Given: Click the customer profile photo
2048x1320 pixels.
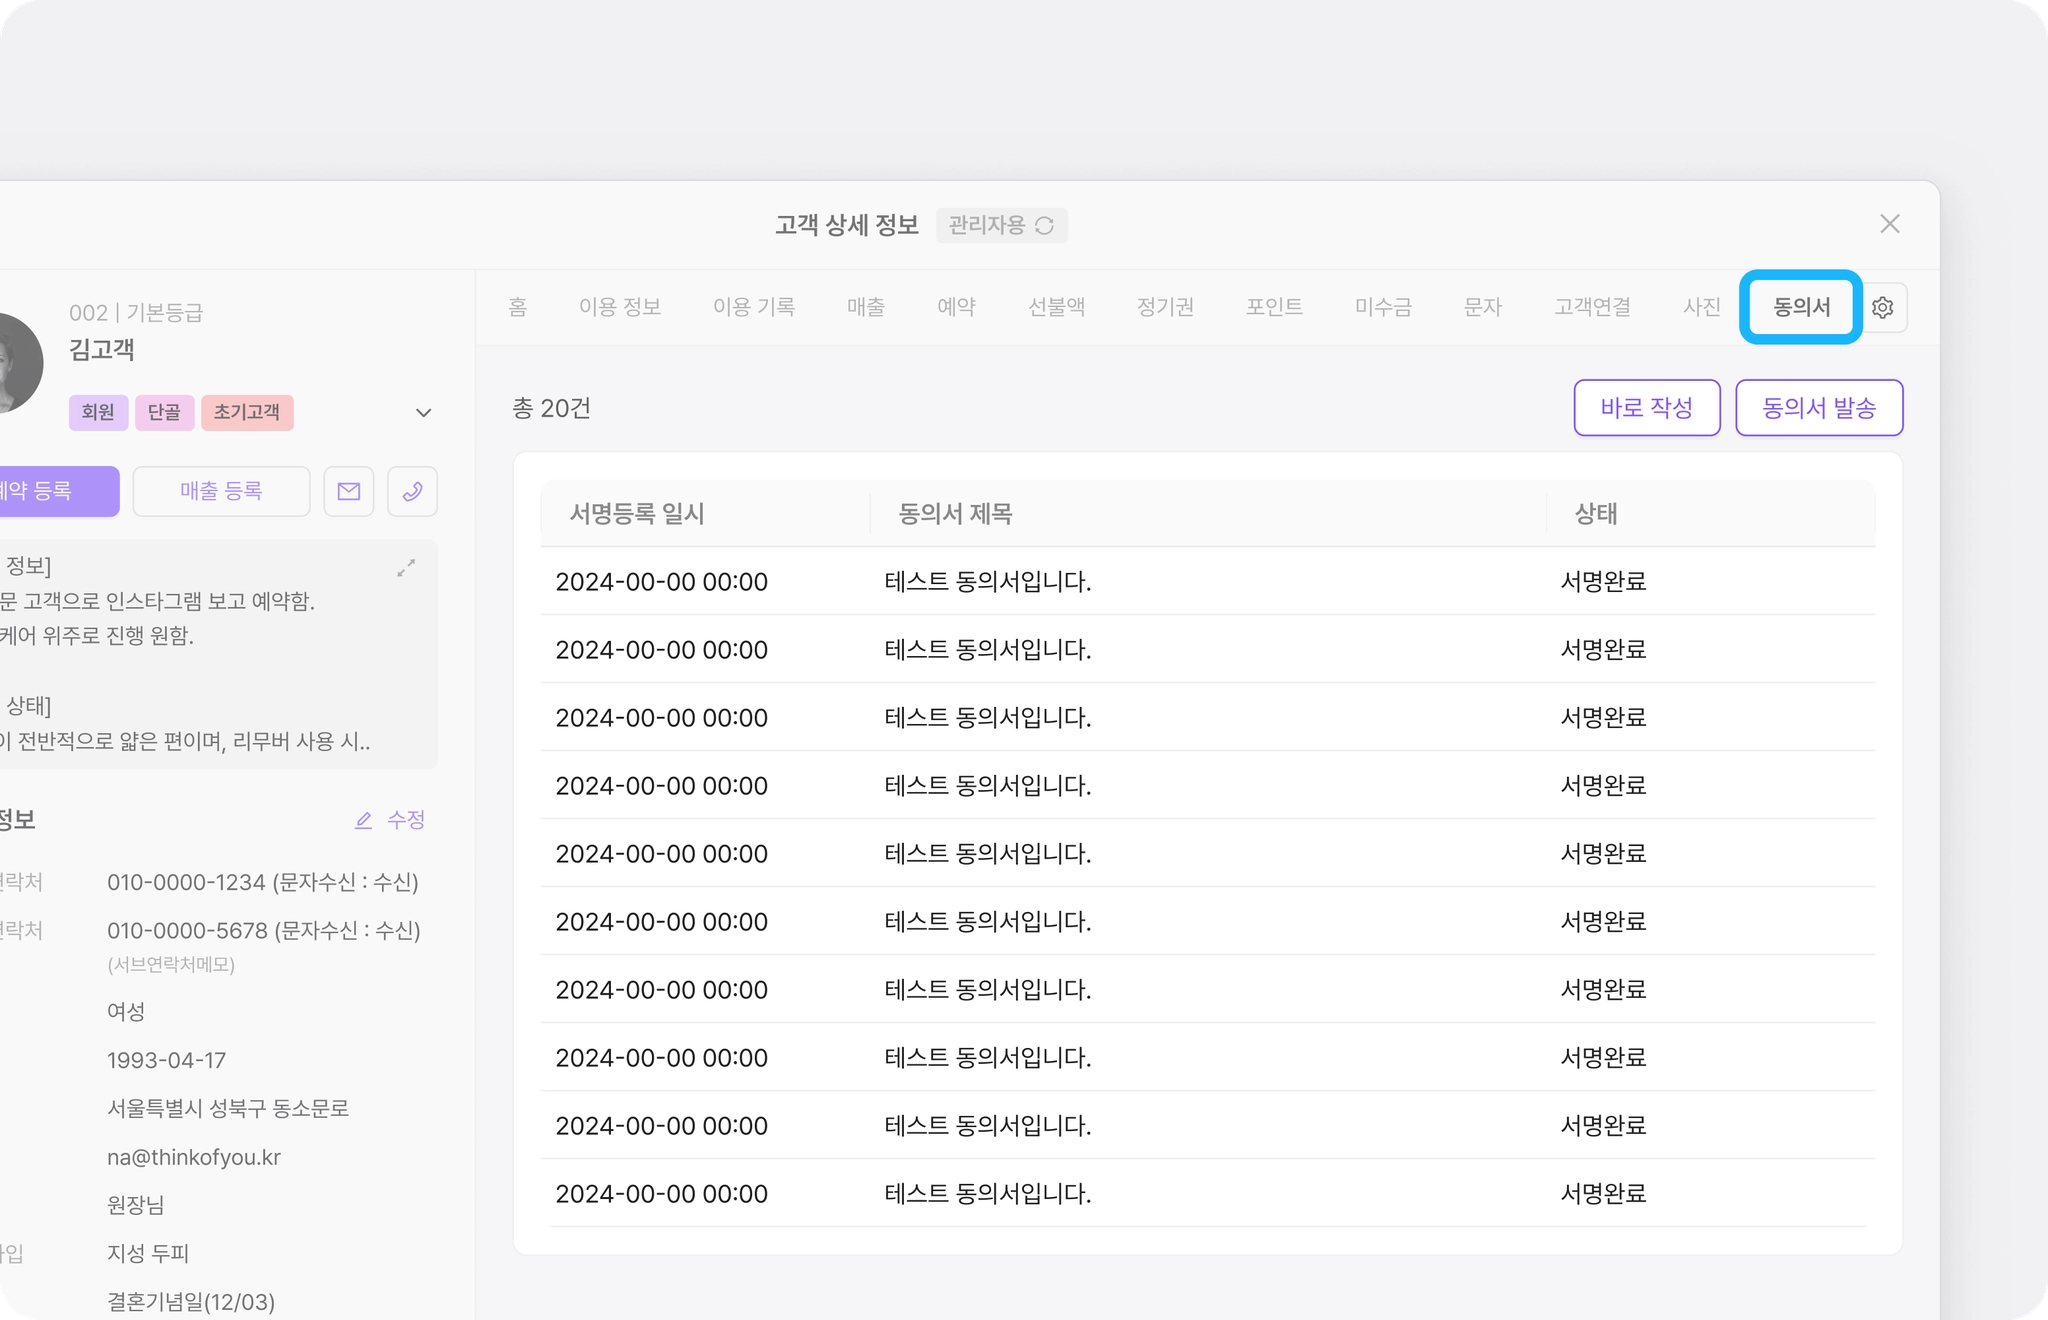Looking at the screenshot, I should point(18,362).
